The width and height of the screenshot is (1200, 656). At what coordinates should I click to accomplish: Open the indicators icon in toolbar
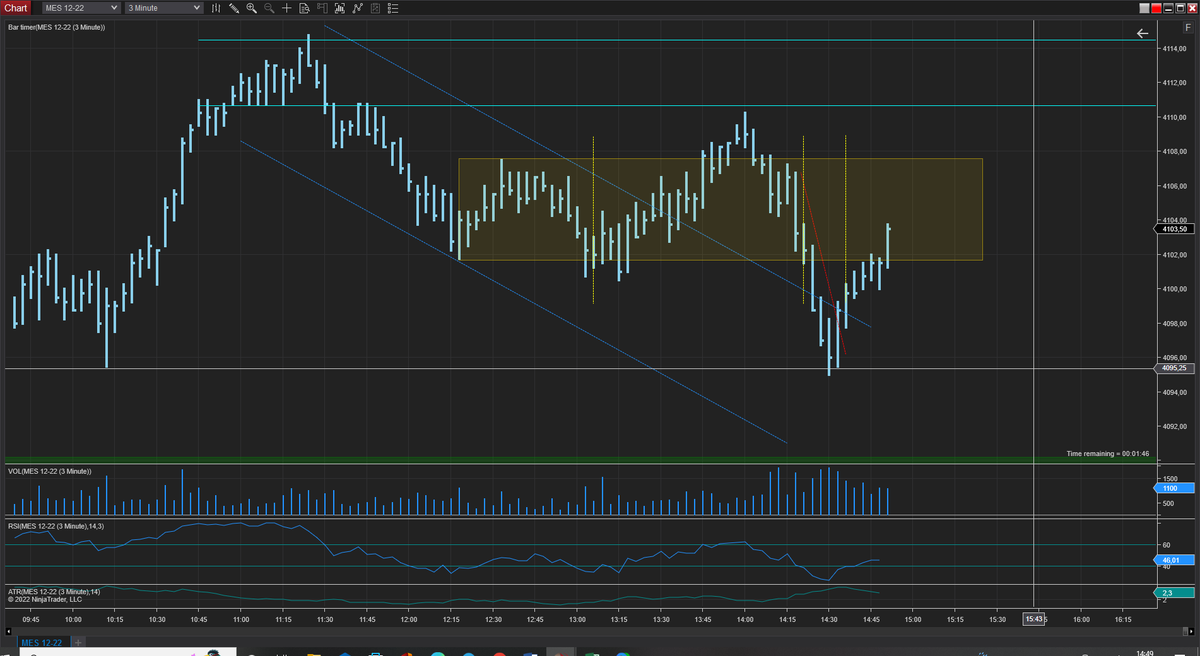[357, 8]
